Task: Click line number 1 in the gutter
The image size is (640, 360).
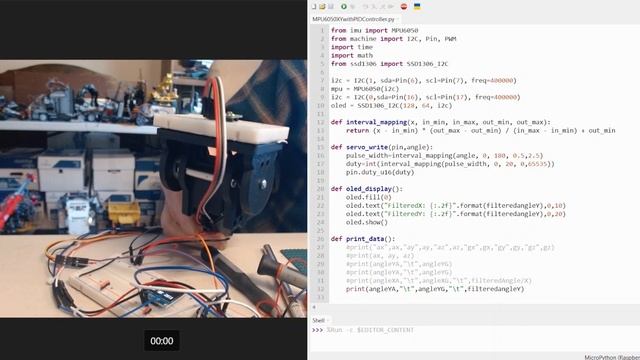Action: click(322, 31)
